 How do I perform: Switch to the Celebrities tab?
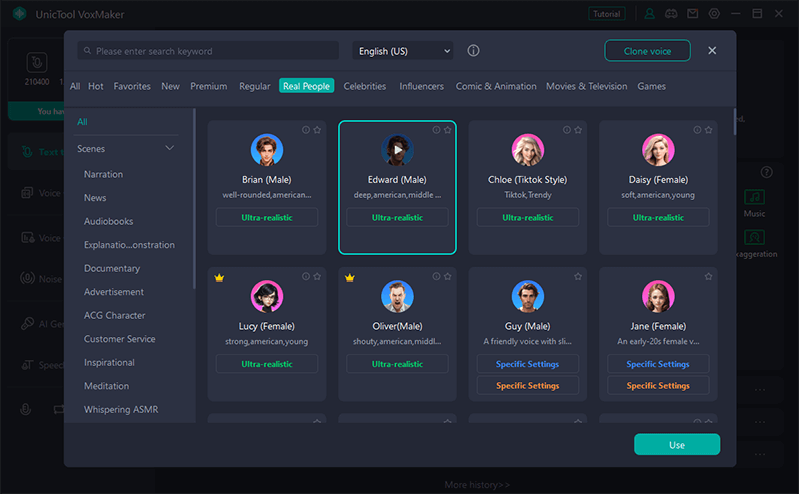(365, 86)
